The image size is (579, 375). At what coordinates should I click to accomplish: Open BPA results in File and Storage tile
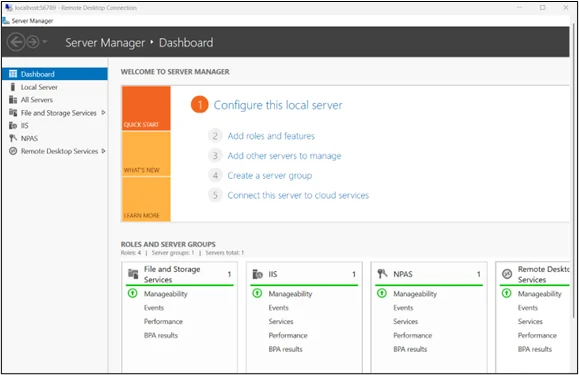pyautogui.click(x=161, y=335)
